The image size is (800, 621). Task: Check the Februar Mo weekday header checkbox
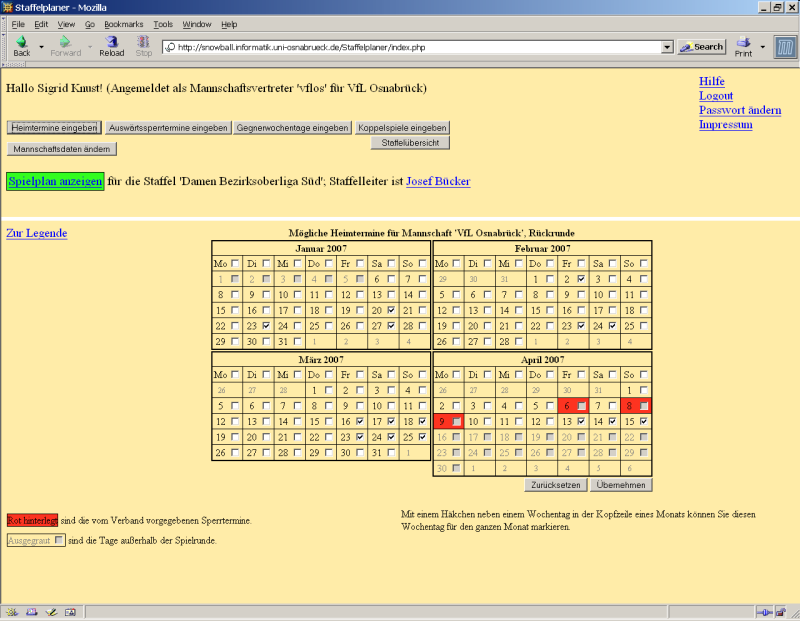point(456,263)
